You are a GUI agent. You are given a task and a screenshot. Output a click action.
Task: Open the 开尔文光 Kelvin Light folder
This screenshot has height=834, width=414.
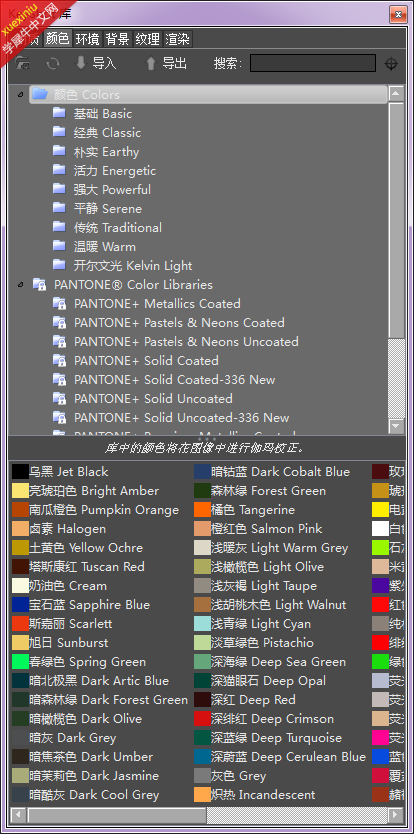click(x=122, y=266)
